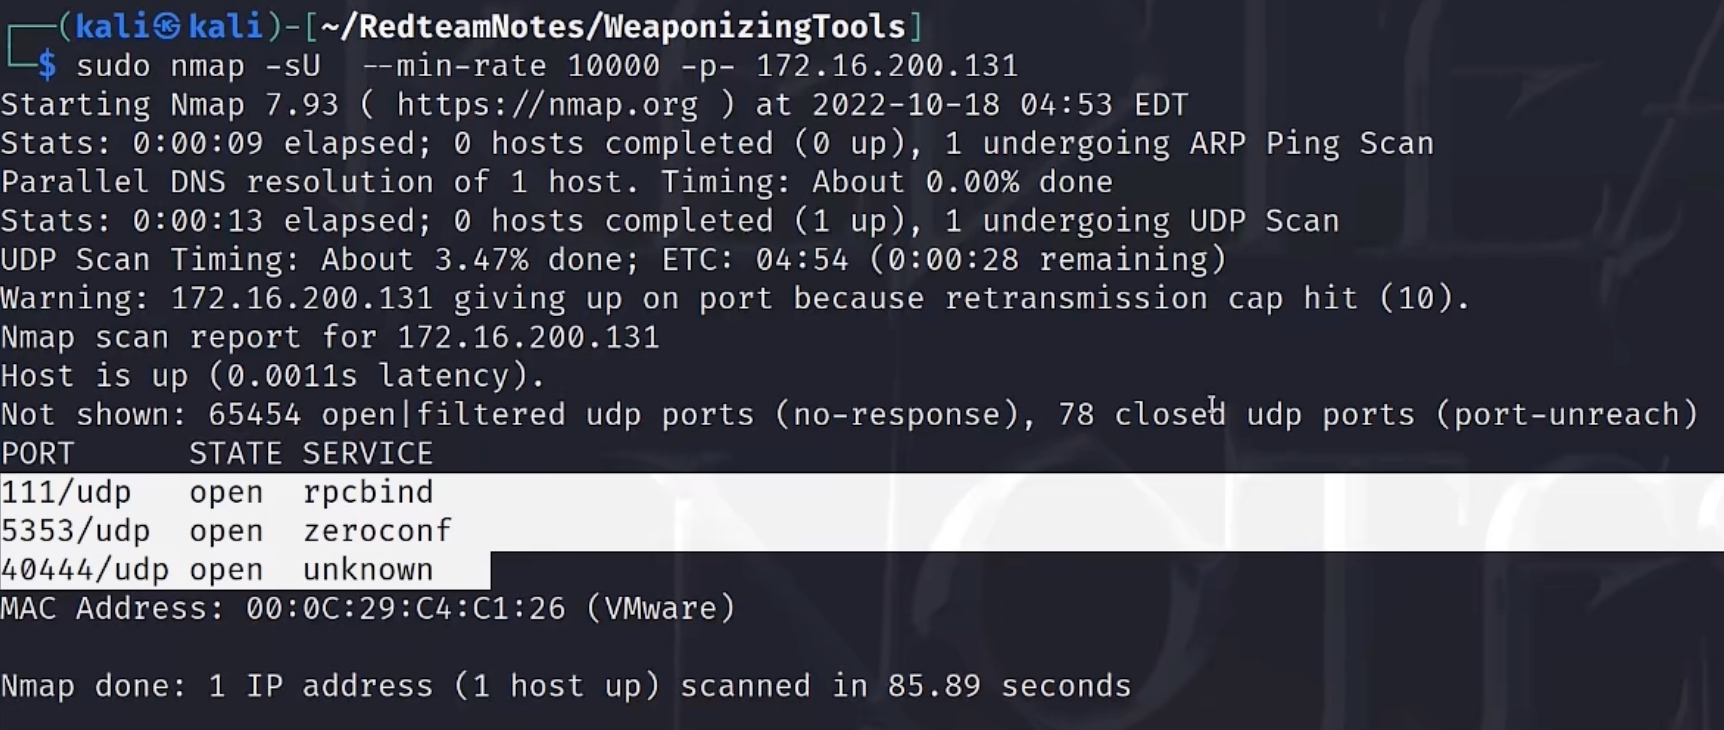The width and height of the screenshot is (1724, 730).
Task: Click the MAC address 00:0C:29:C4:C1:26
Action: (405, 608)
